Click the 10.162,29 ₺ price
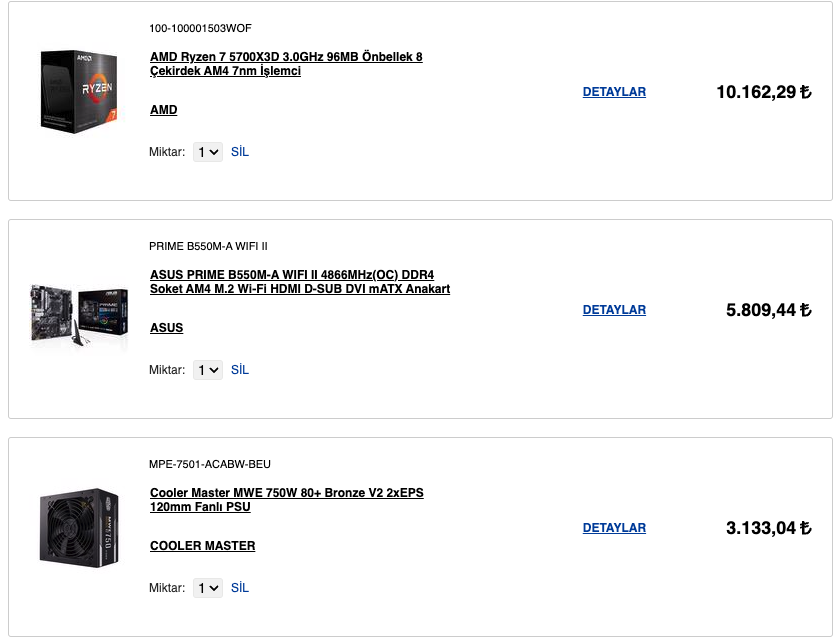 tap(763, 92)
